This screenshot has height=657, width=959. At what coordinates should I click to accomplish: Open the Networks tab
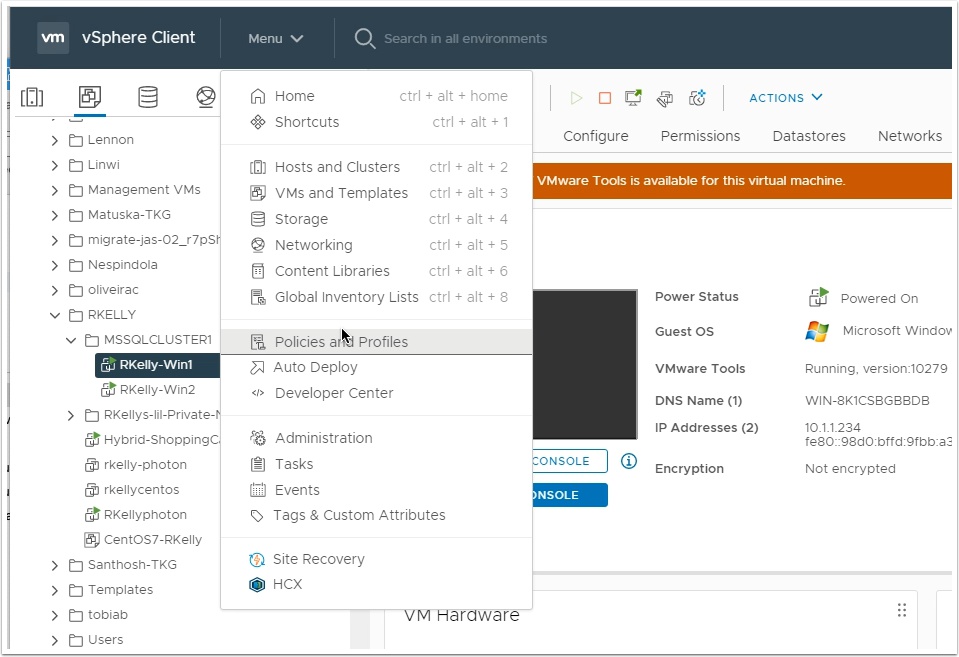pyautogui.click(x=910, y=136)
